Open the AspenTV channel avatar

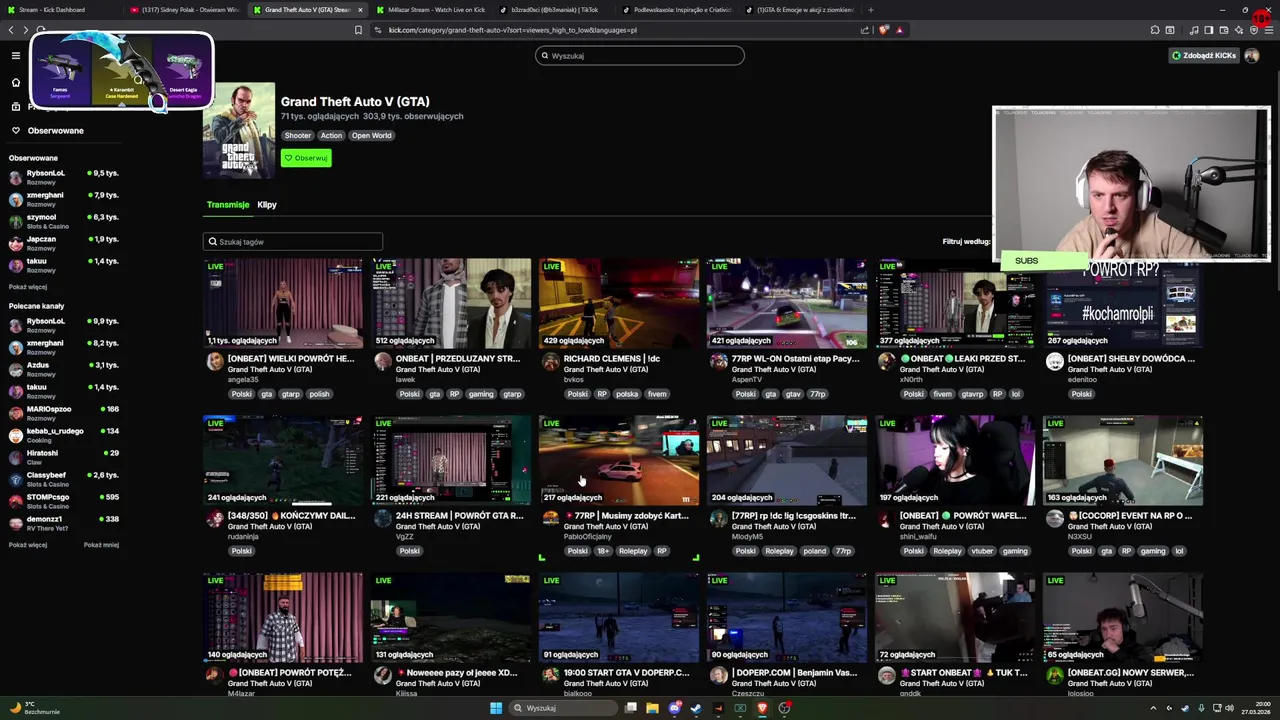(719, 363)
